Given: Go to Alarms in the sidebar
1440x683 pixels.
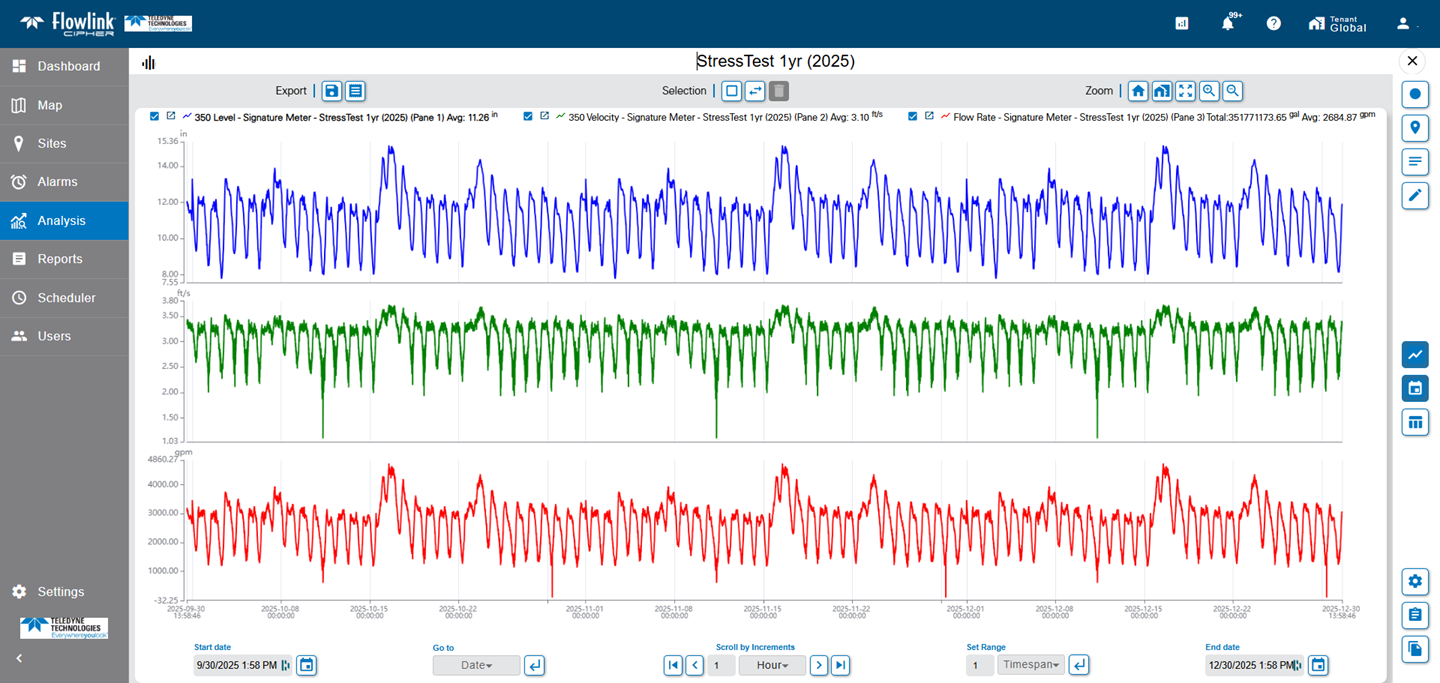Looking at the screenshot, I should pos(57,182).
